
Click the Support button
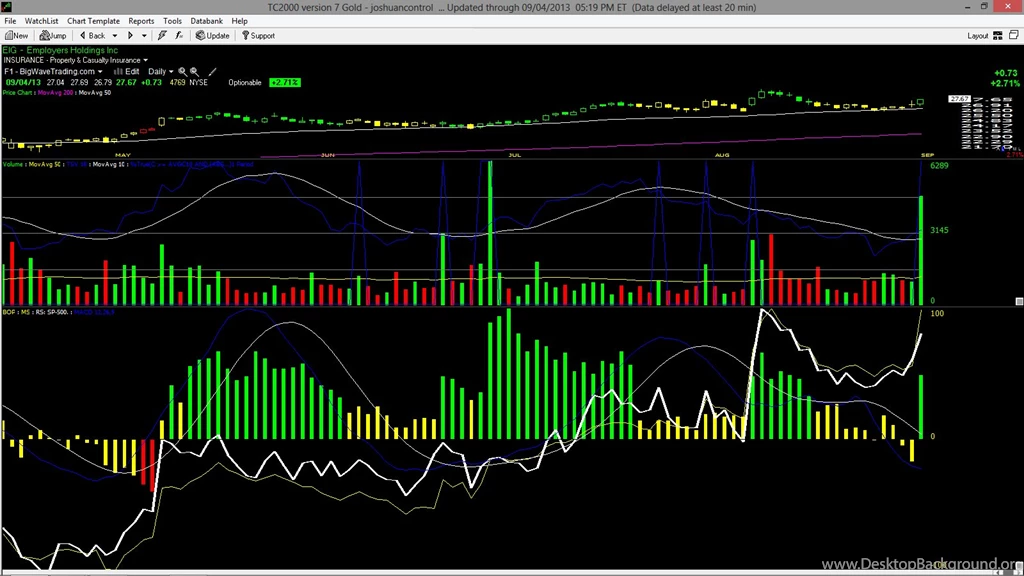[257, 35]
